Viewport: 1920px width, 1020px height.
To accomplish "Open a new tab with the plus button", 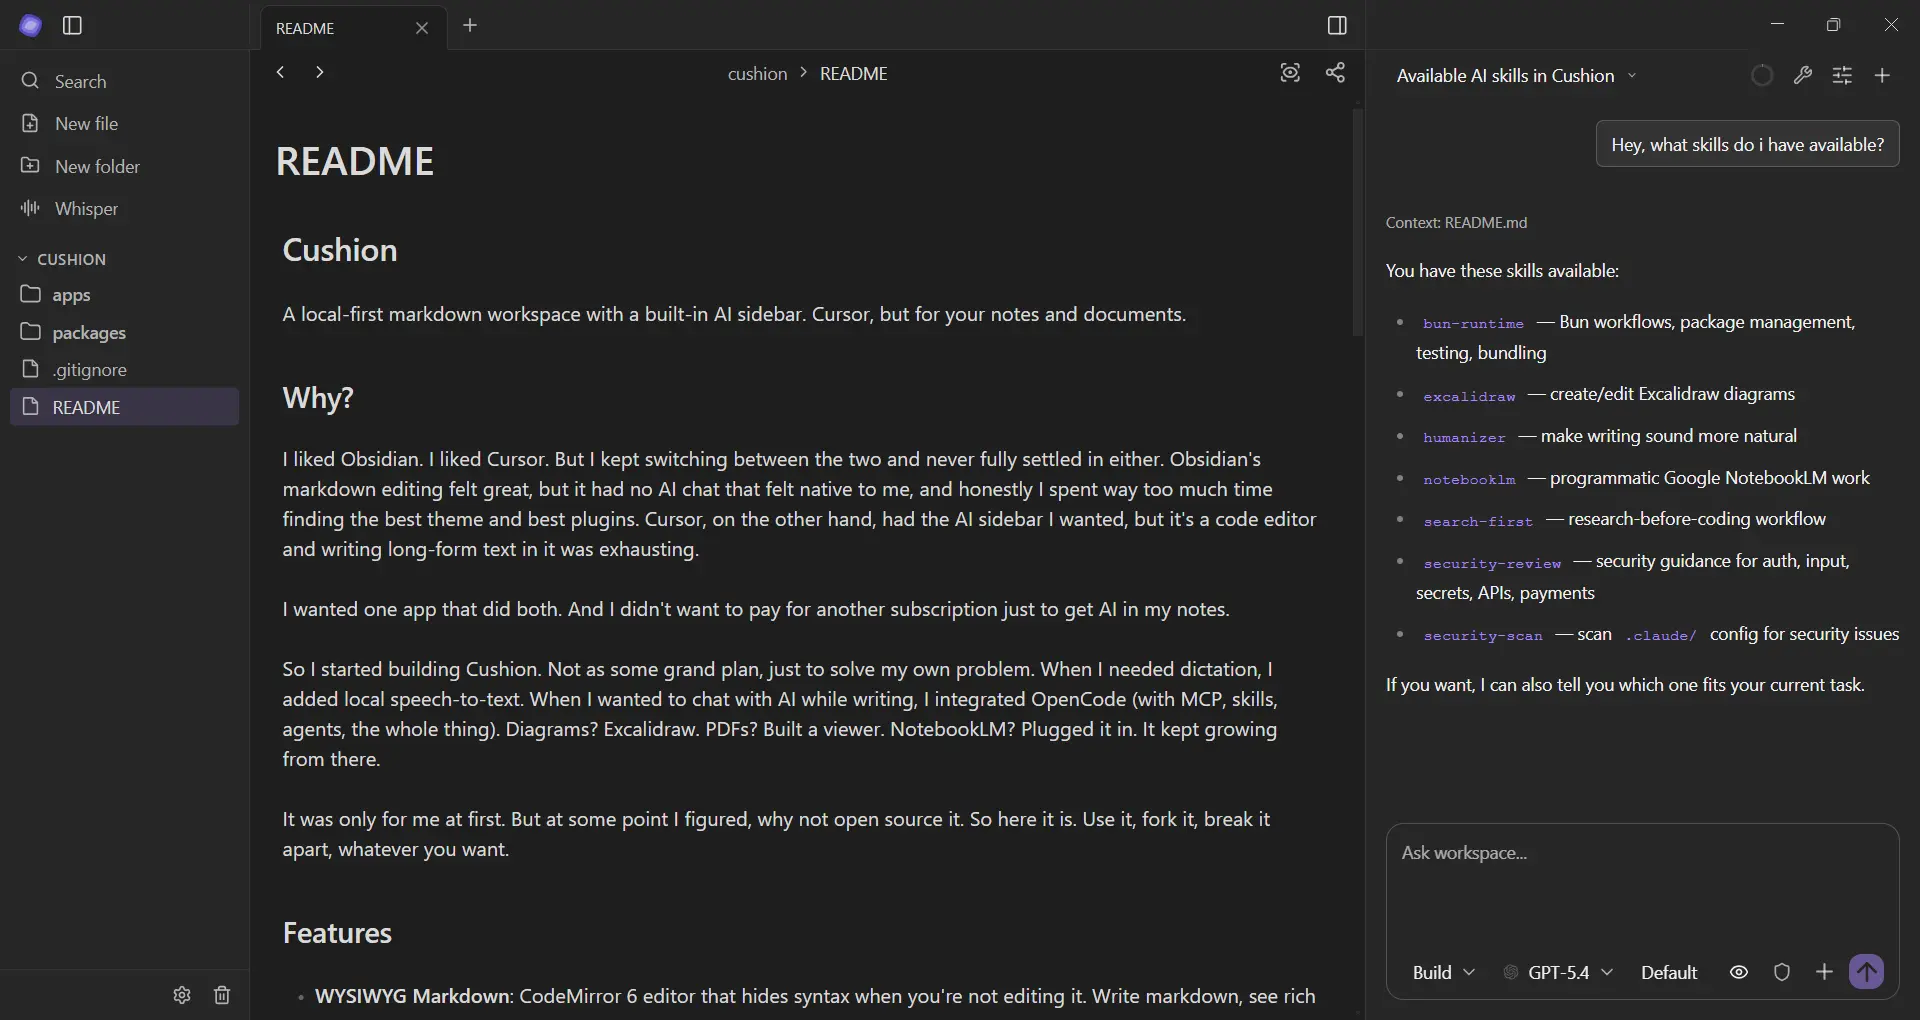I will (471, 27).
